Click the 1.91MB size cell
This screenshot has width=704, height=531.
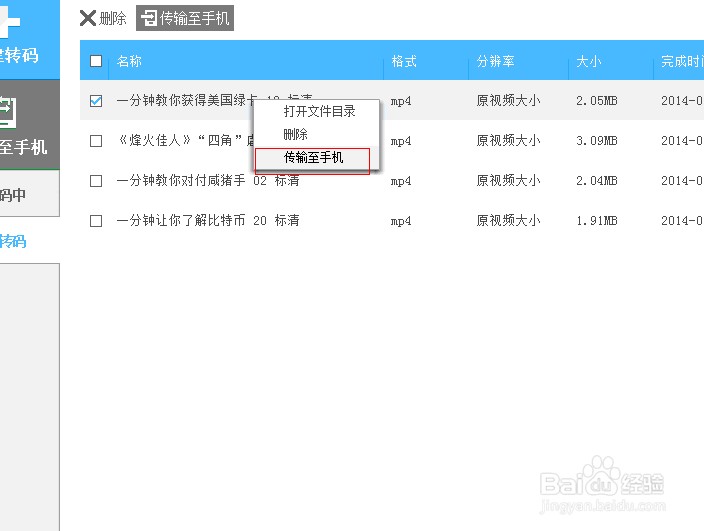pyautogui.click(x=597, y=221)
